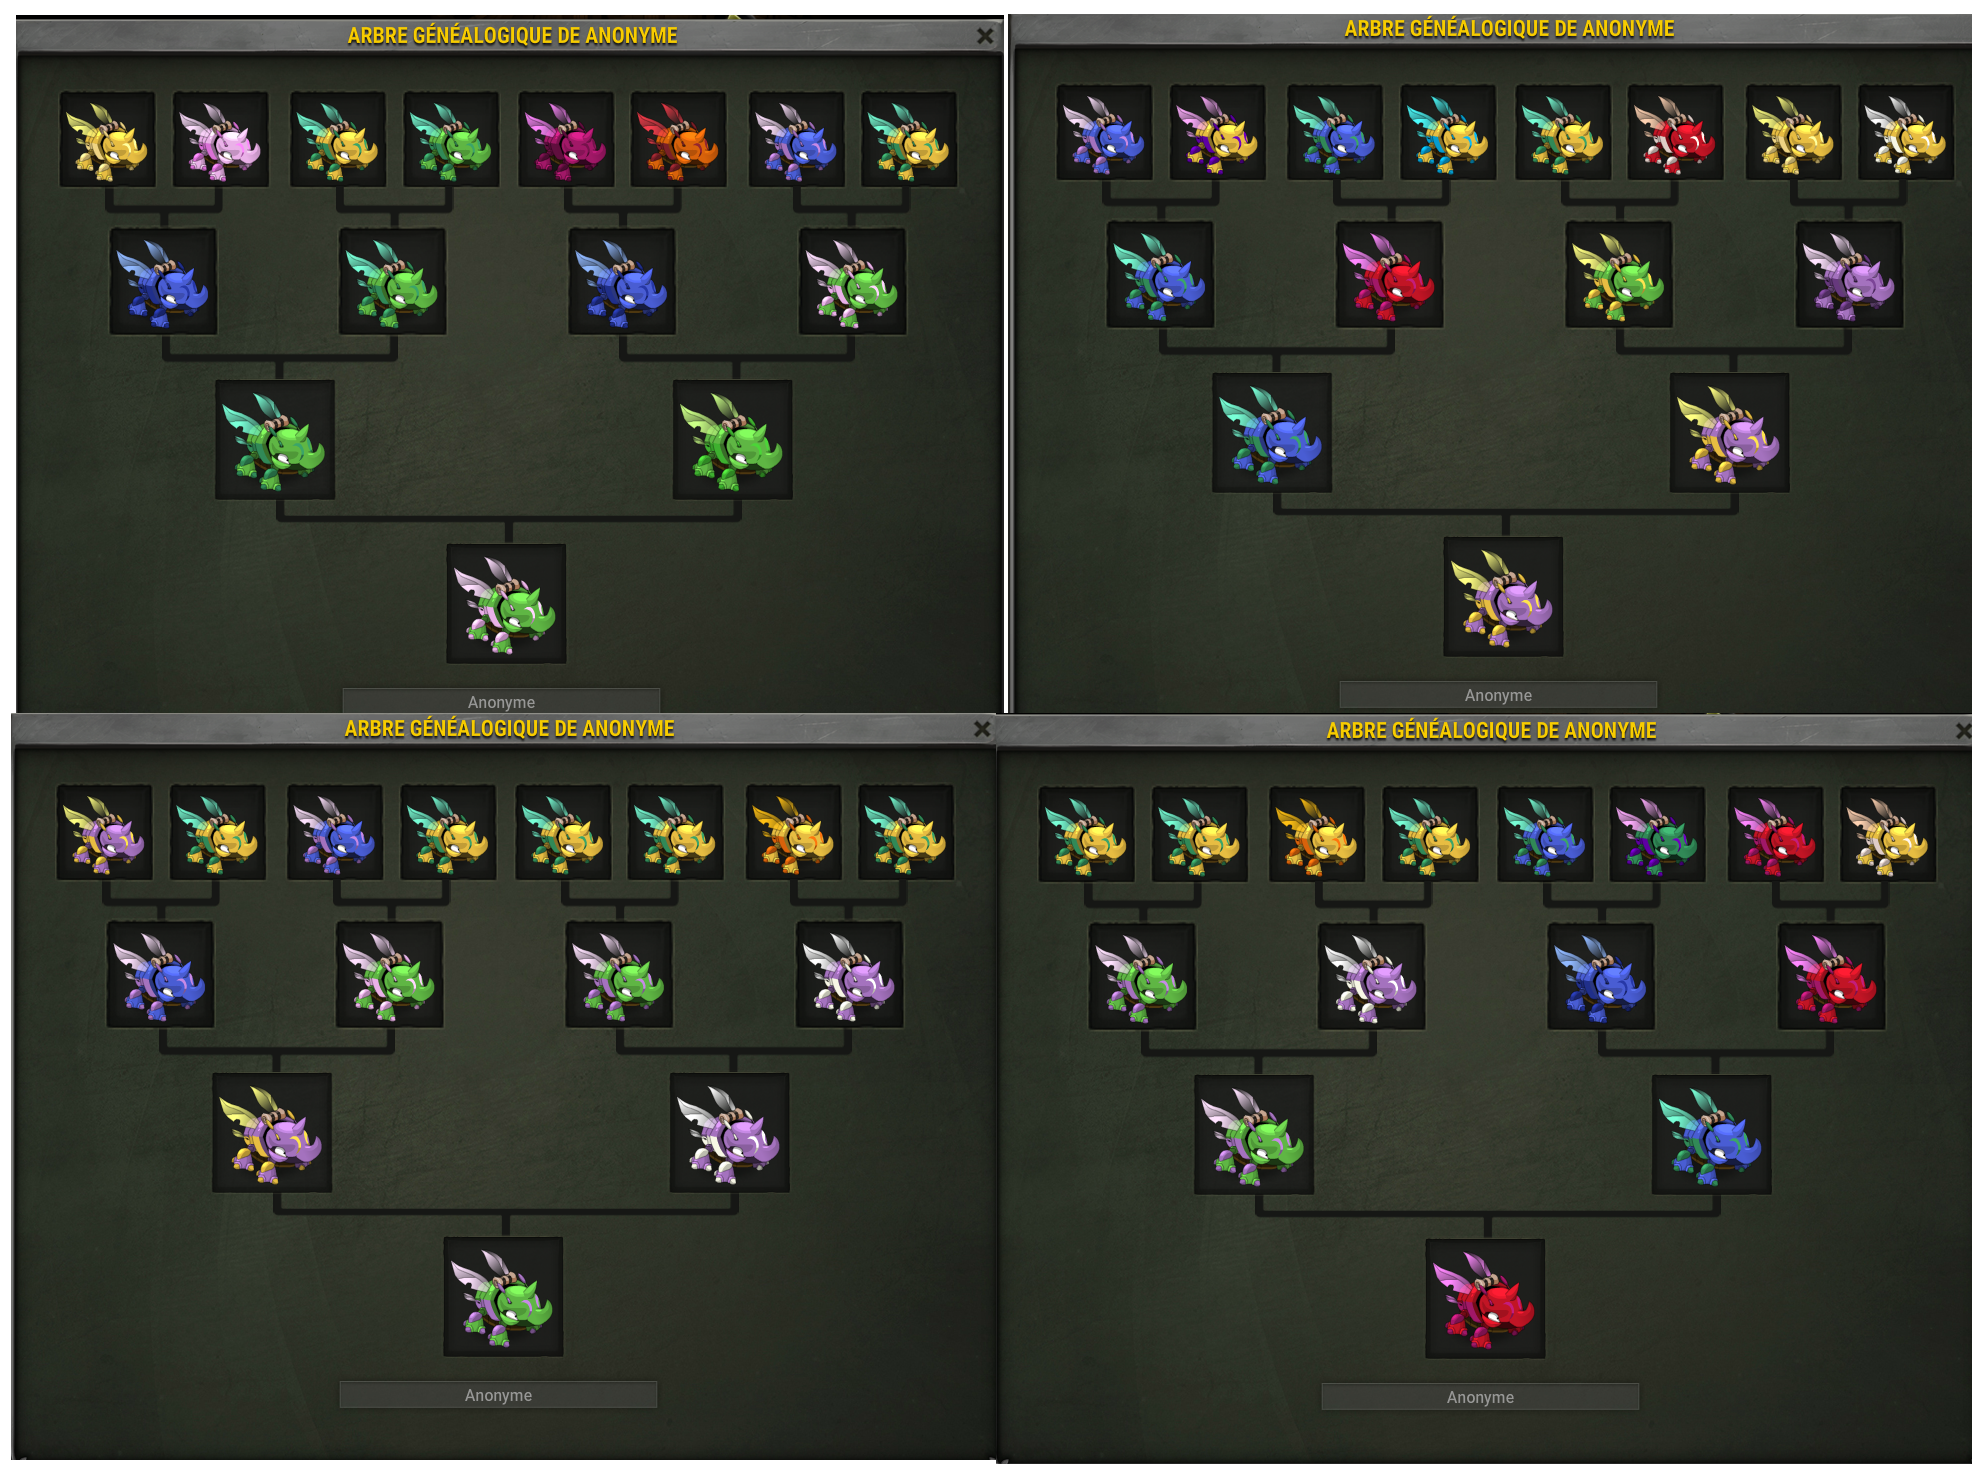
Task: Click the top-right window title Arbre Généalogique
Action: coord(1509,29)
